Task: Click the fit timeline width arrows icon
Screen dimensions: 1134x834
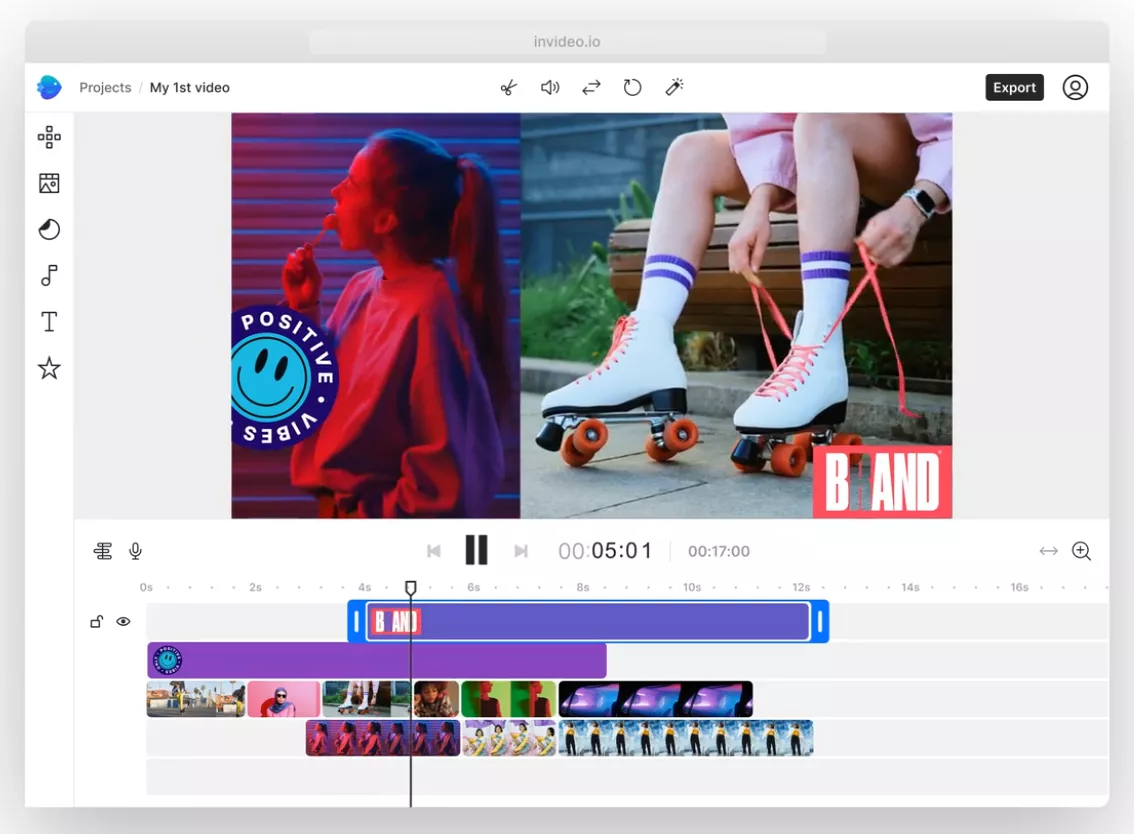Action: pos(1048,551)
